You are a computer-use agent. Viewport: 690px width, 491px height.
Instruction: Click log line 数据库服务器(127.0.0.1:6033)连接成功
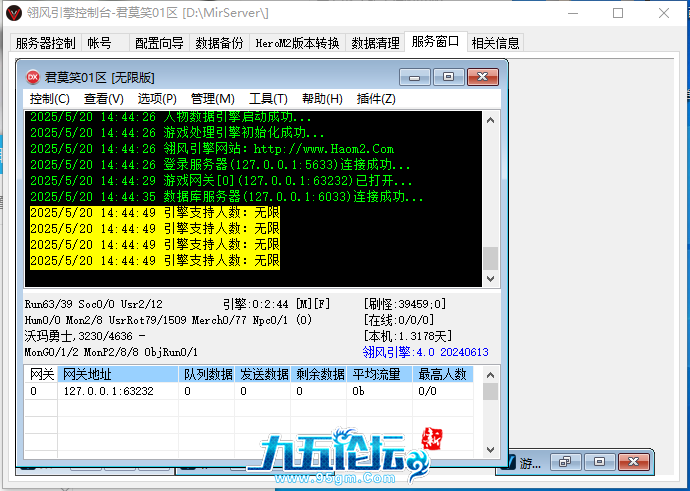(227, 196)
